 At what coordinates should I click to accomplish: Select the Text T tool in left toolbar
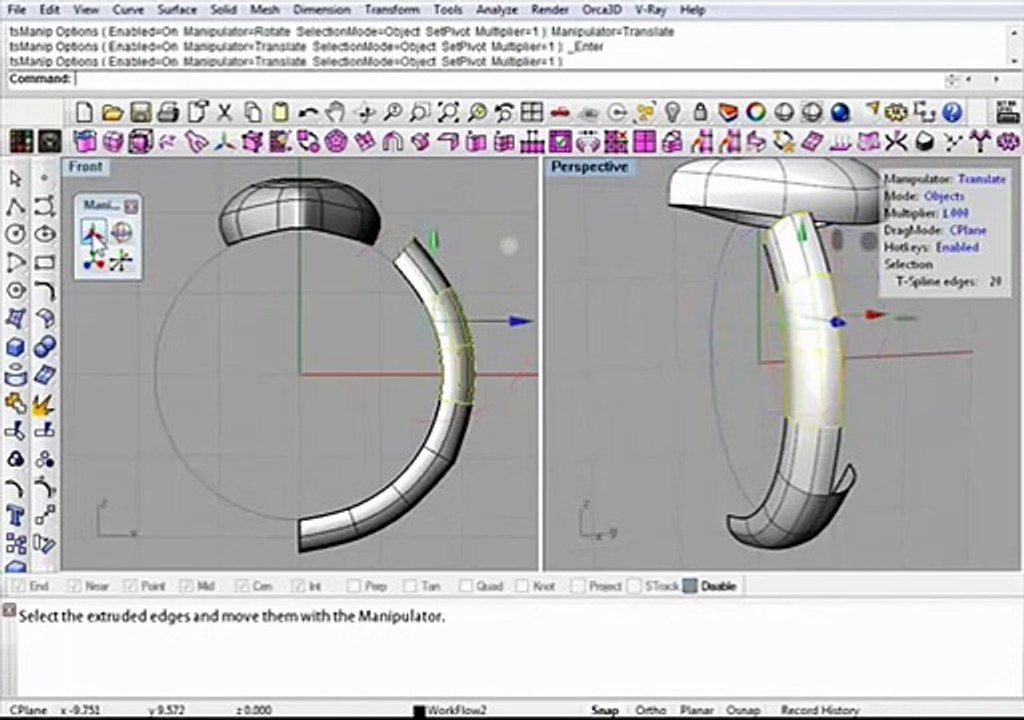click(x=16, y=516)
